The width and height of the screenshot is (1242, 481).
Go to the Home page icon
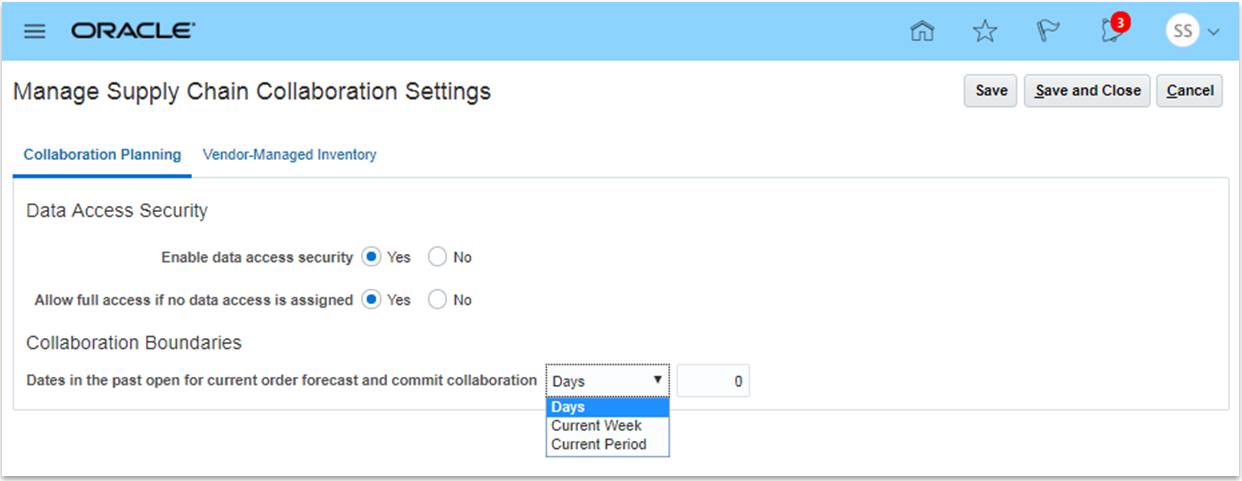(x=922, y=31)
